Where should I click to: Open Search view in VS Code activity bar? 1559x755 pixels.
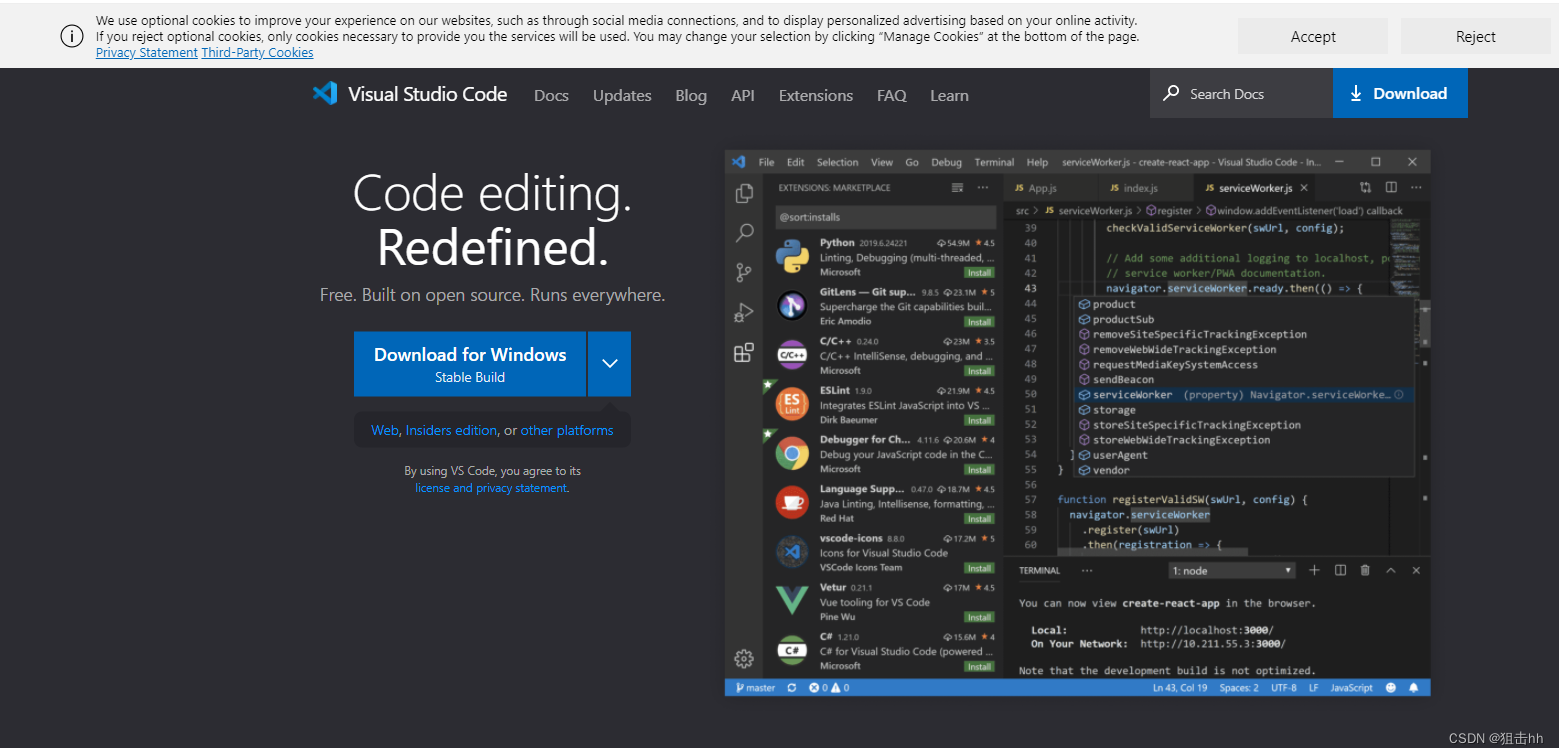(744, 233)
